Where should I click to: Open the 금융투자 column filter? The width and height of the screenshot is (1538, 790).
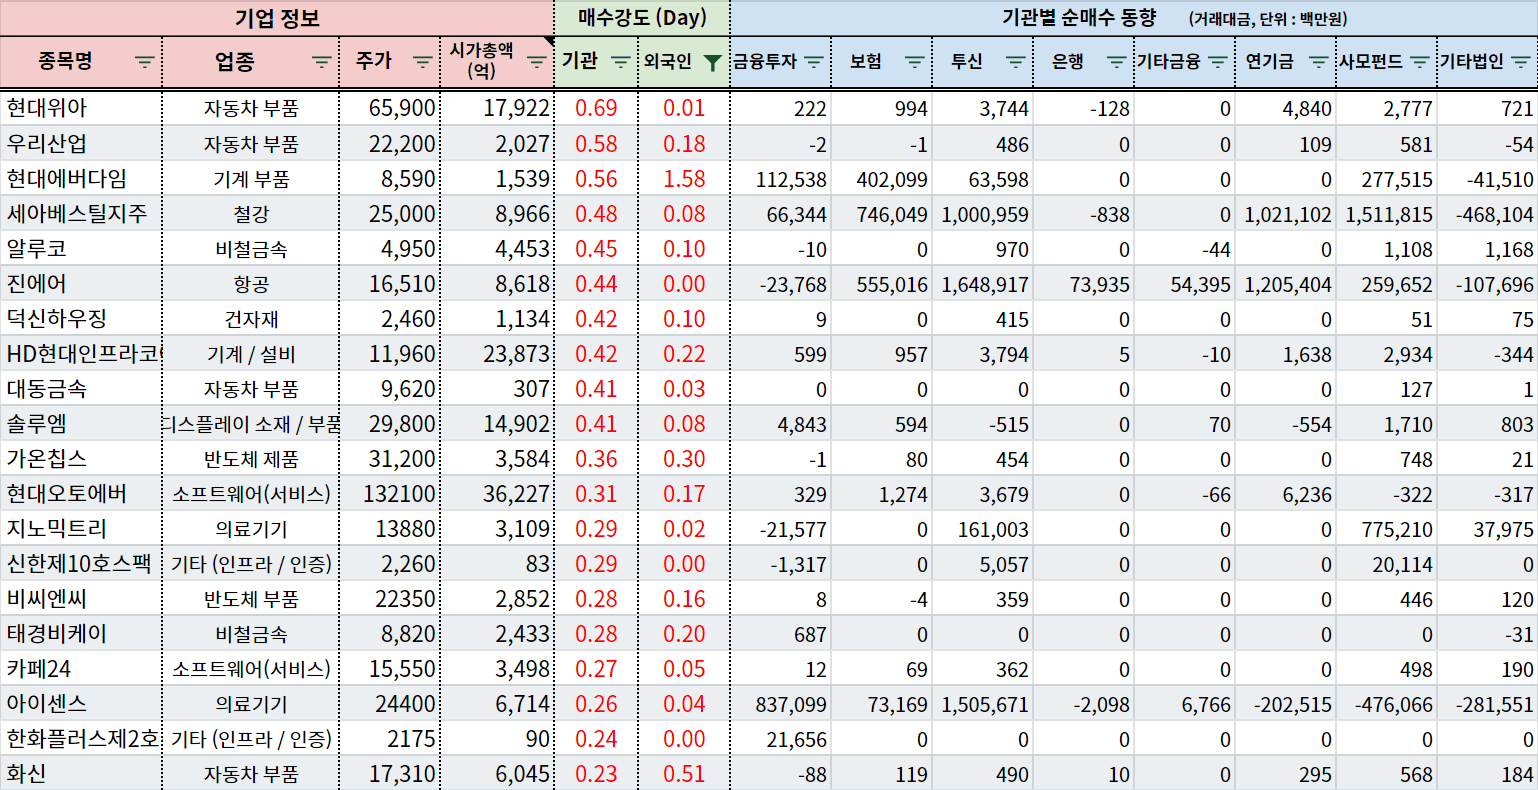(814, 62)
